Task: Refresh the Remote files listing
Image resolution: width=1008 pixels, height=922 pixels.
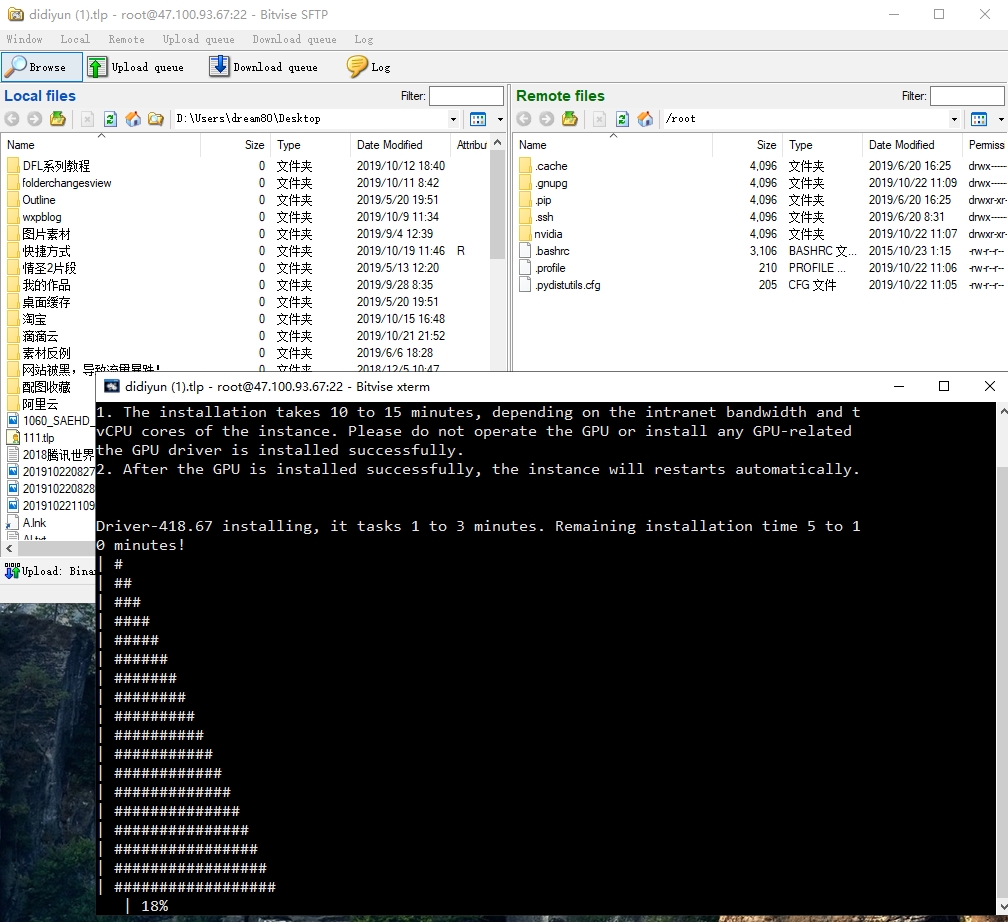Action: 622,119
